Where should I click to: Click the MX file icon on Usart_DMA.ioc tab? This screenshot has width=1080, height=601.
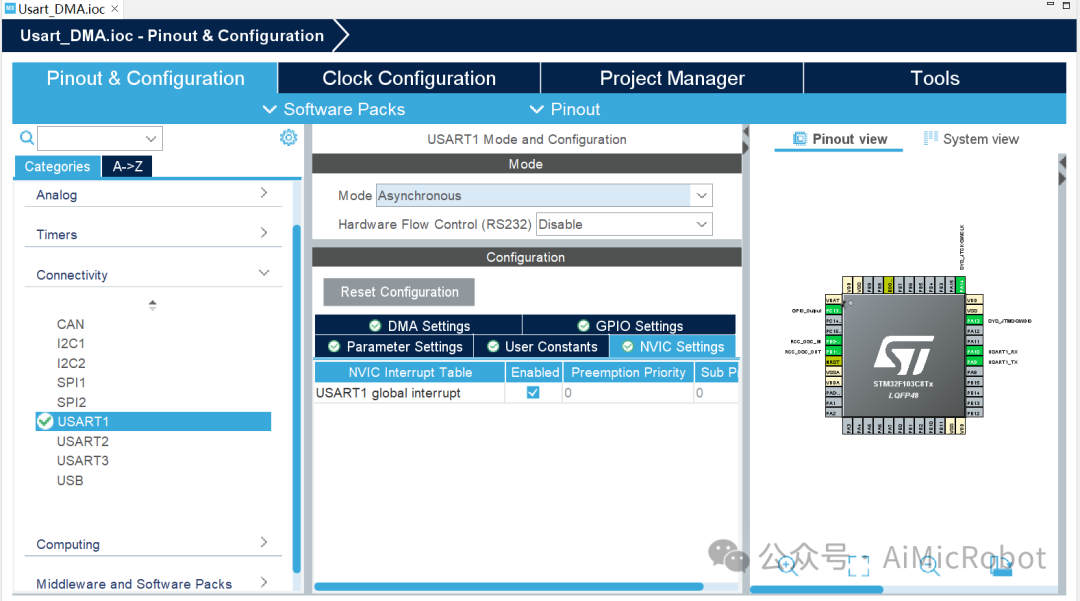coord(10,8)
